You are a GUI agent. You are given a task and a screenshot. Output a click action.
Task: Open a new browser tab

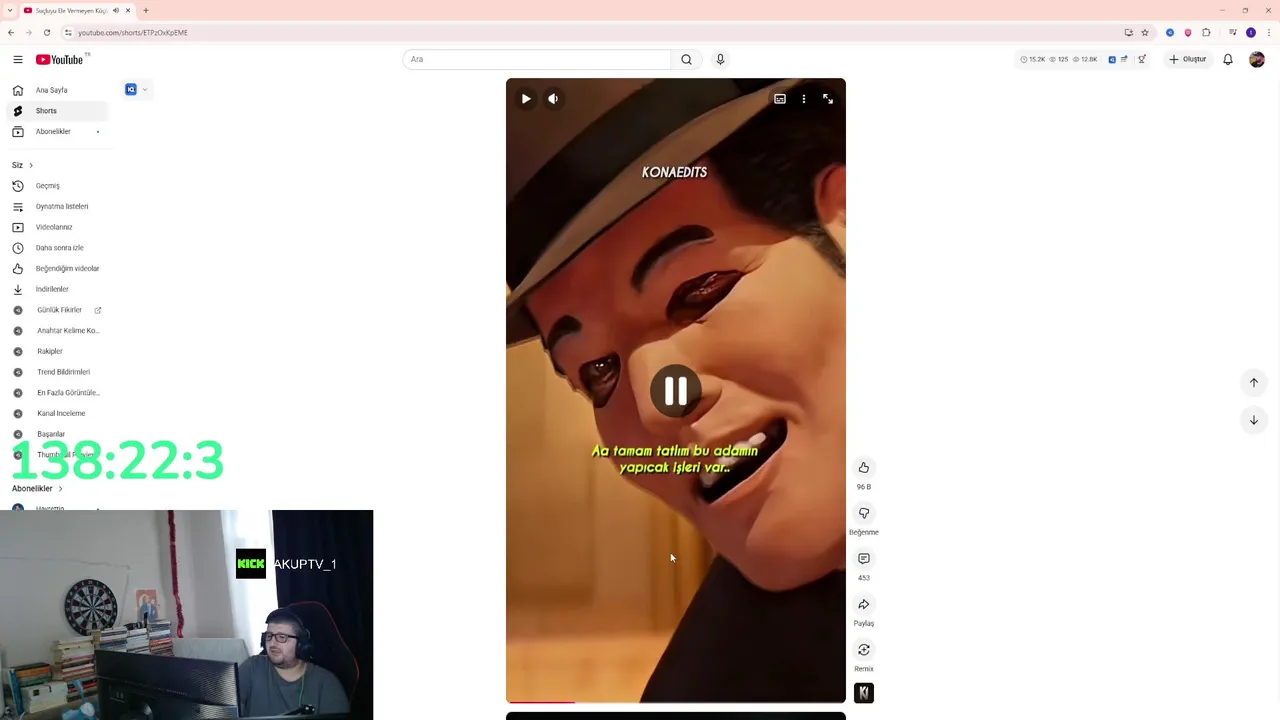pyautogui.click(x=146, y=10)
